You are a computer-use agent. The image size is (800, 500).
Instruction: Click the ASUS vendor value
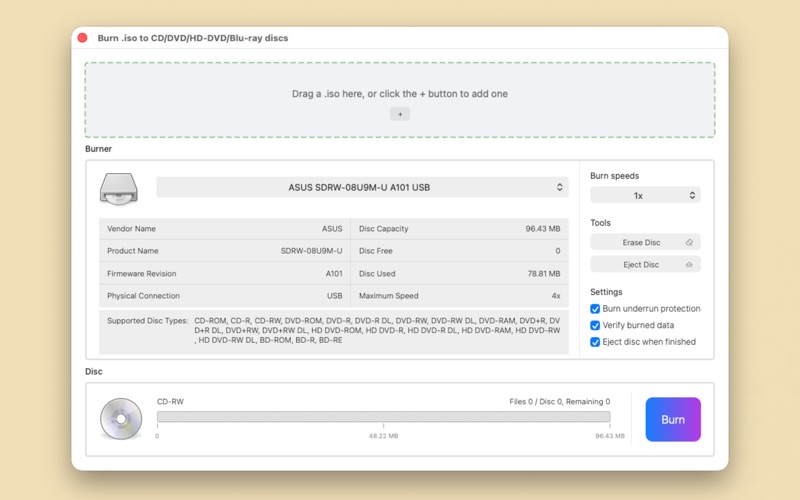coord(332,229)
